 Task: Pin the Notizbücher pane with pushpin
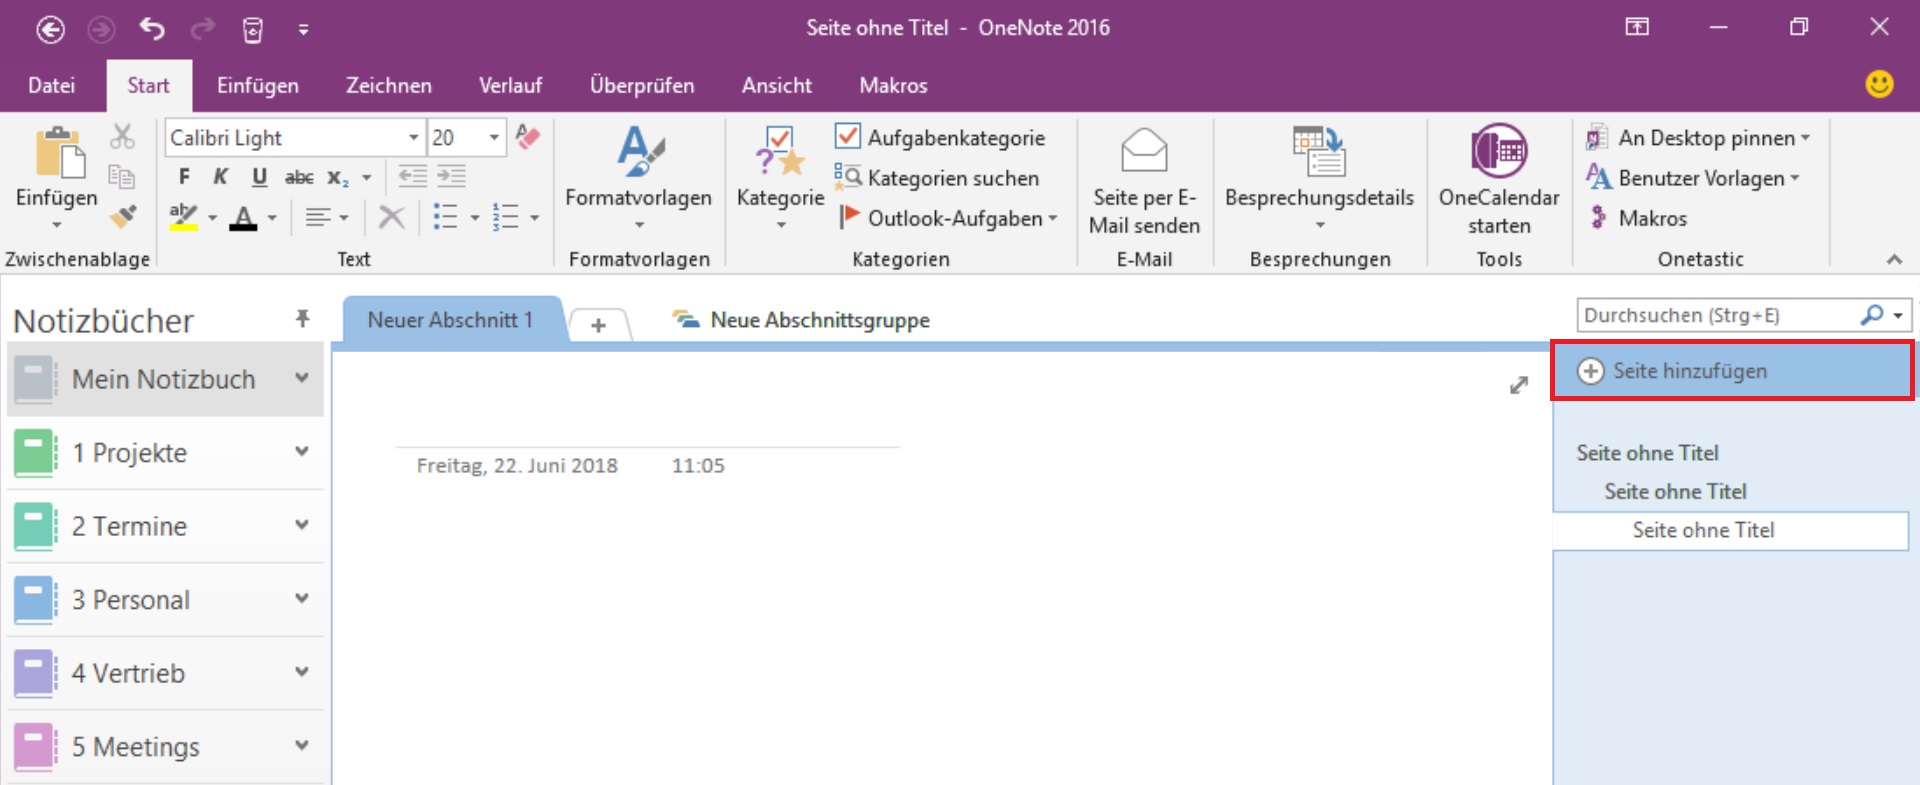click(302, 319)
